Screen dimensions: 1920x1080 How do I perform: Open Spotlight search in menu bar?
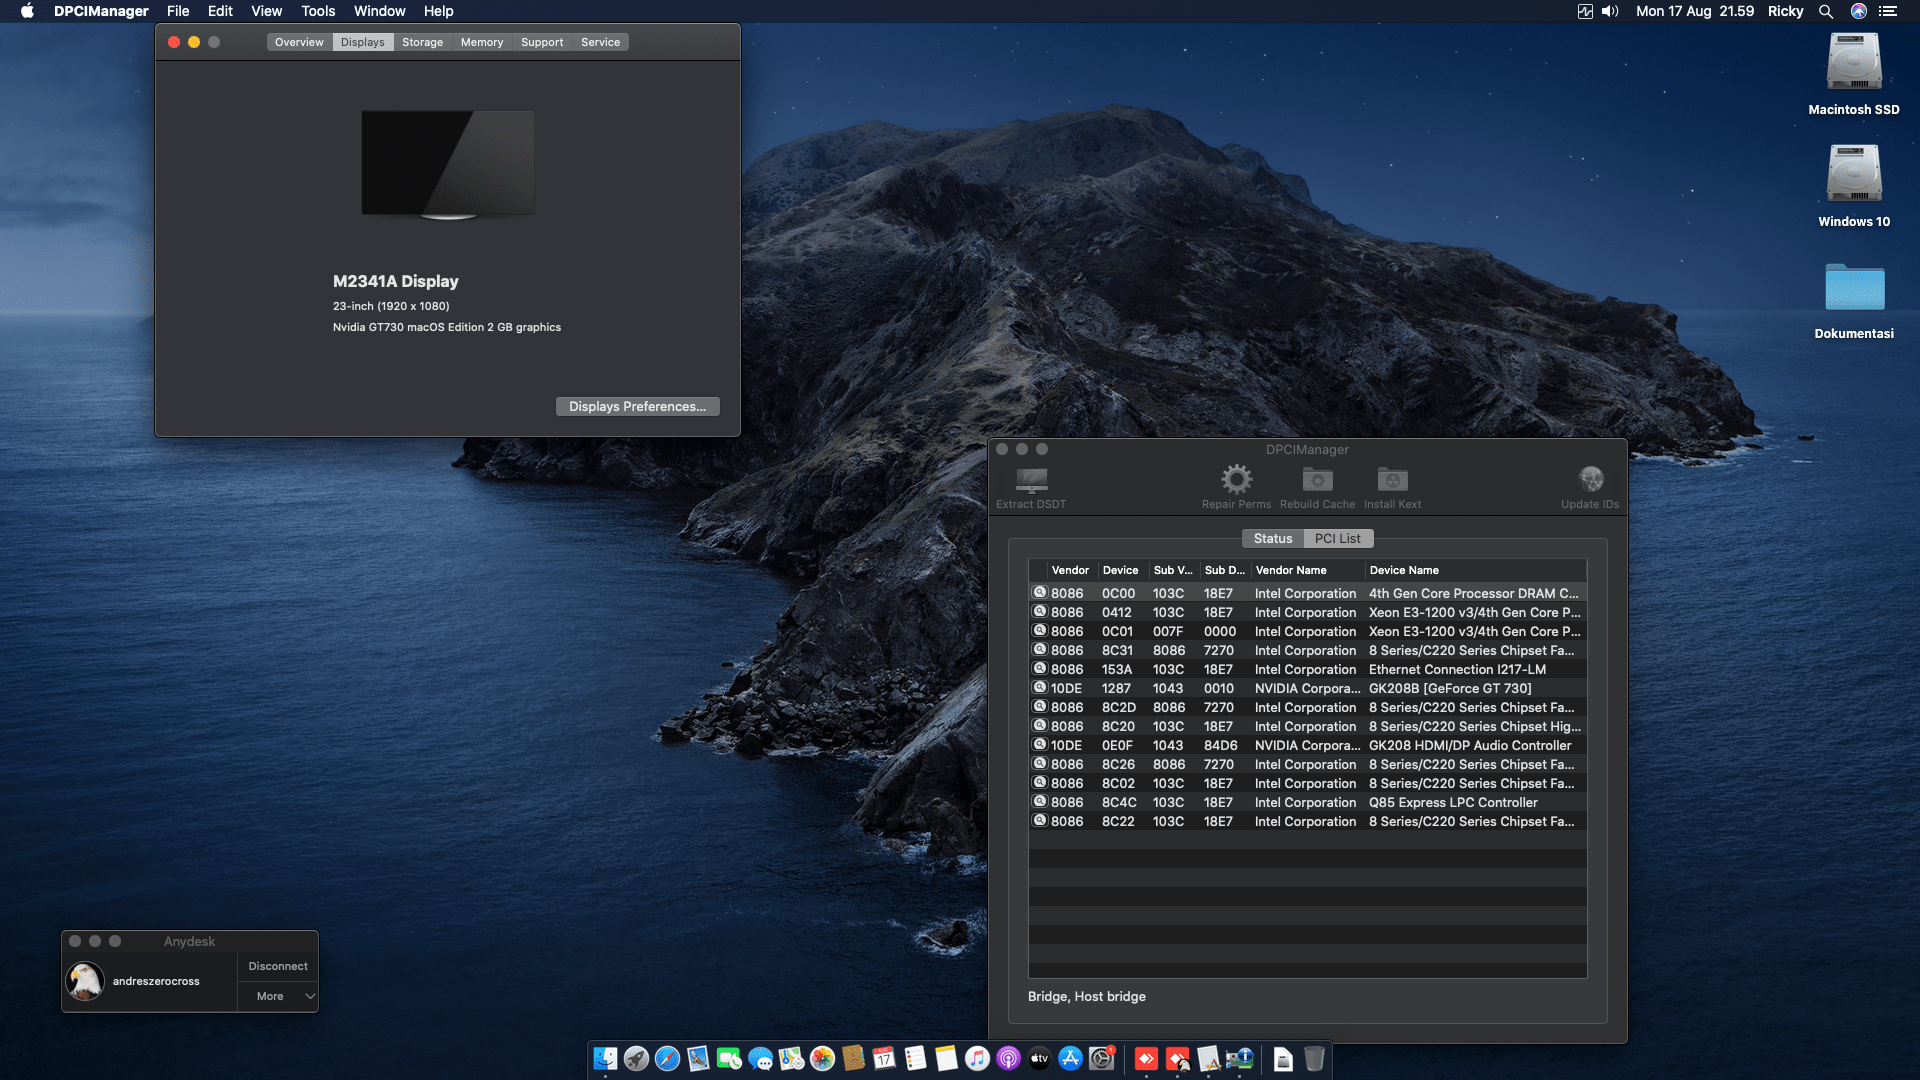click(1825, 11)
